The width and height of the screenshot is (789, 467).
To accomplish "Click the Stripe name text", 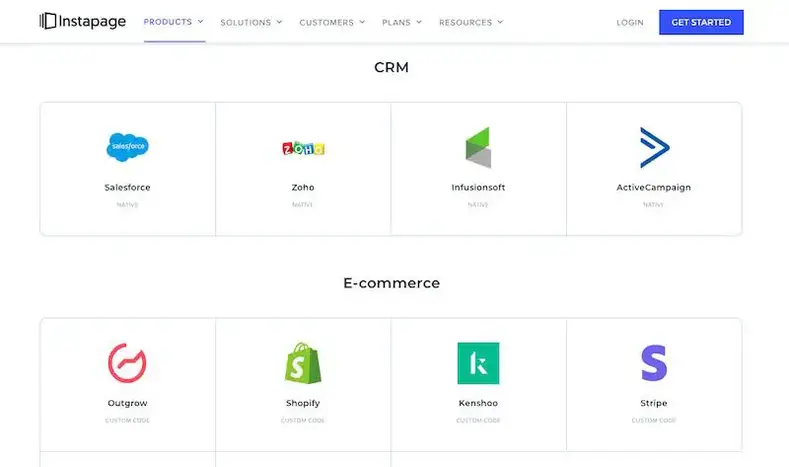I will tap(654, 403).
